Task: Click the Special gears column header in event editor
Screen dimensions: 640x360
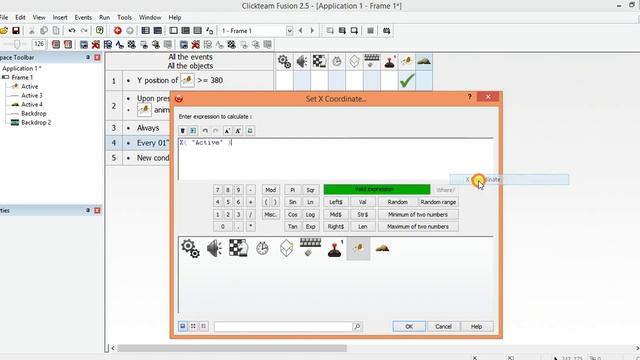Action: click(284, 62)
